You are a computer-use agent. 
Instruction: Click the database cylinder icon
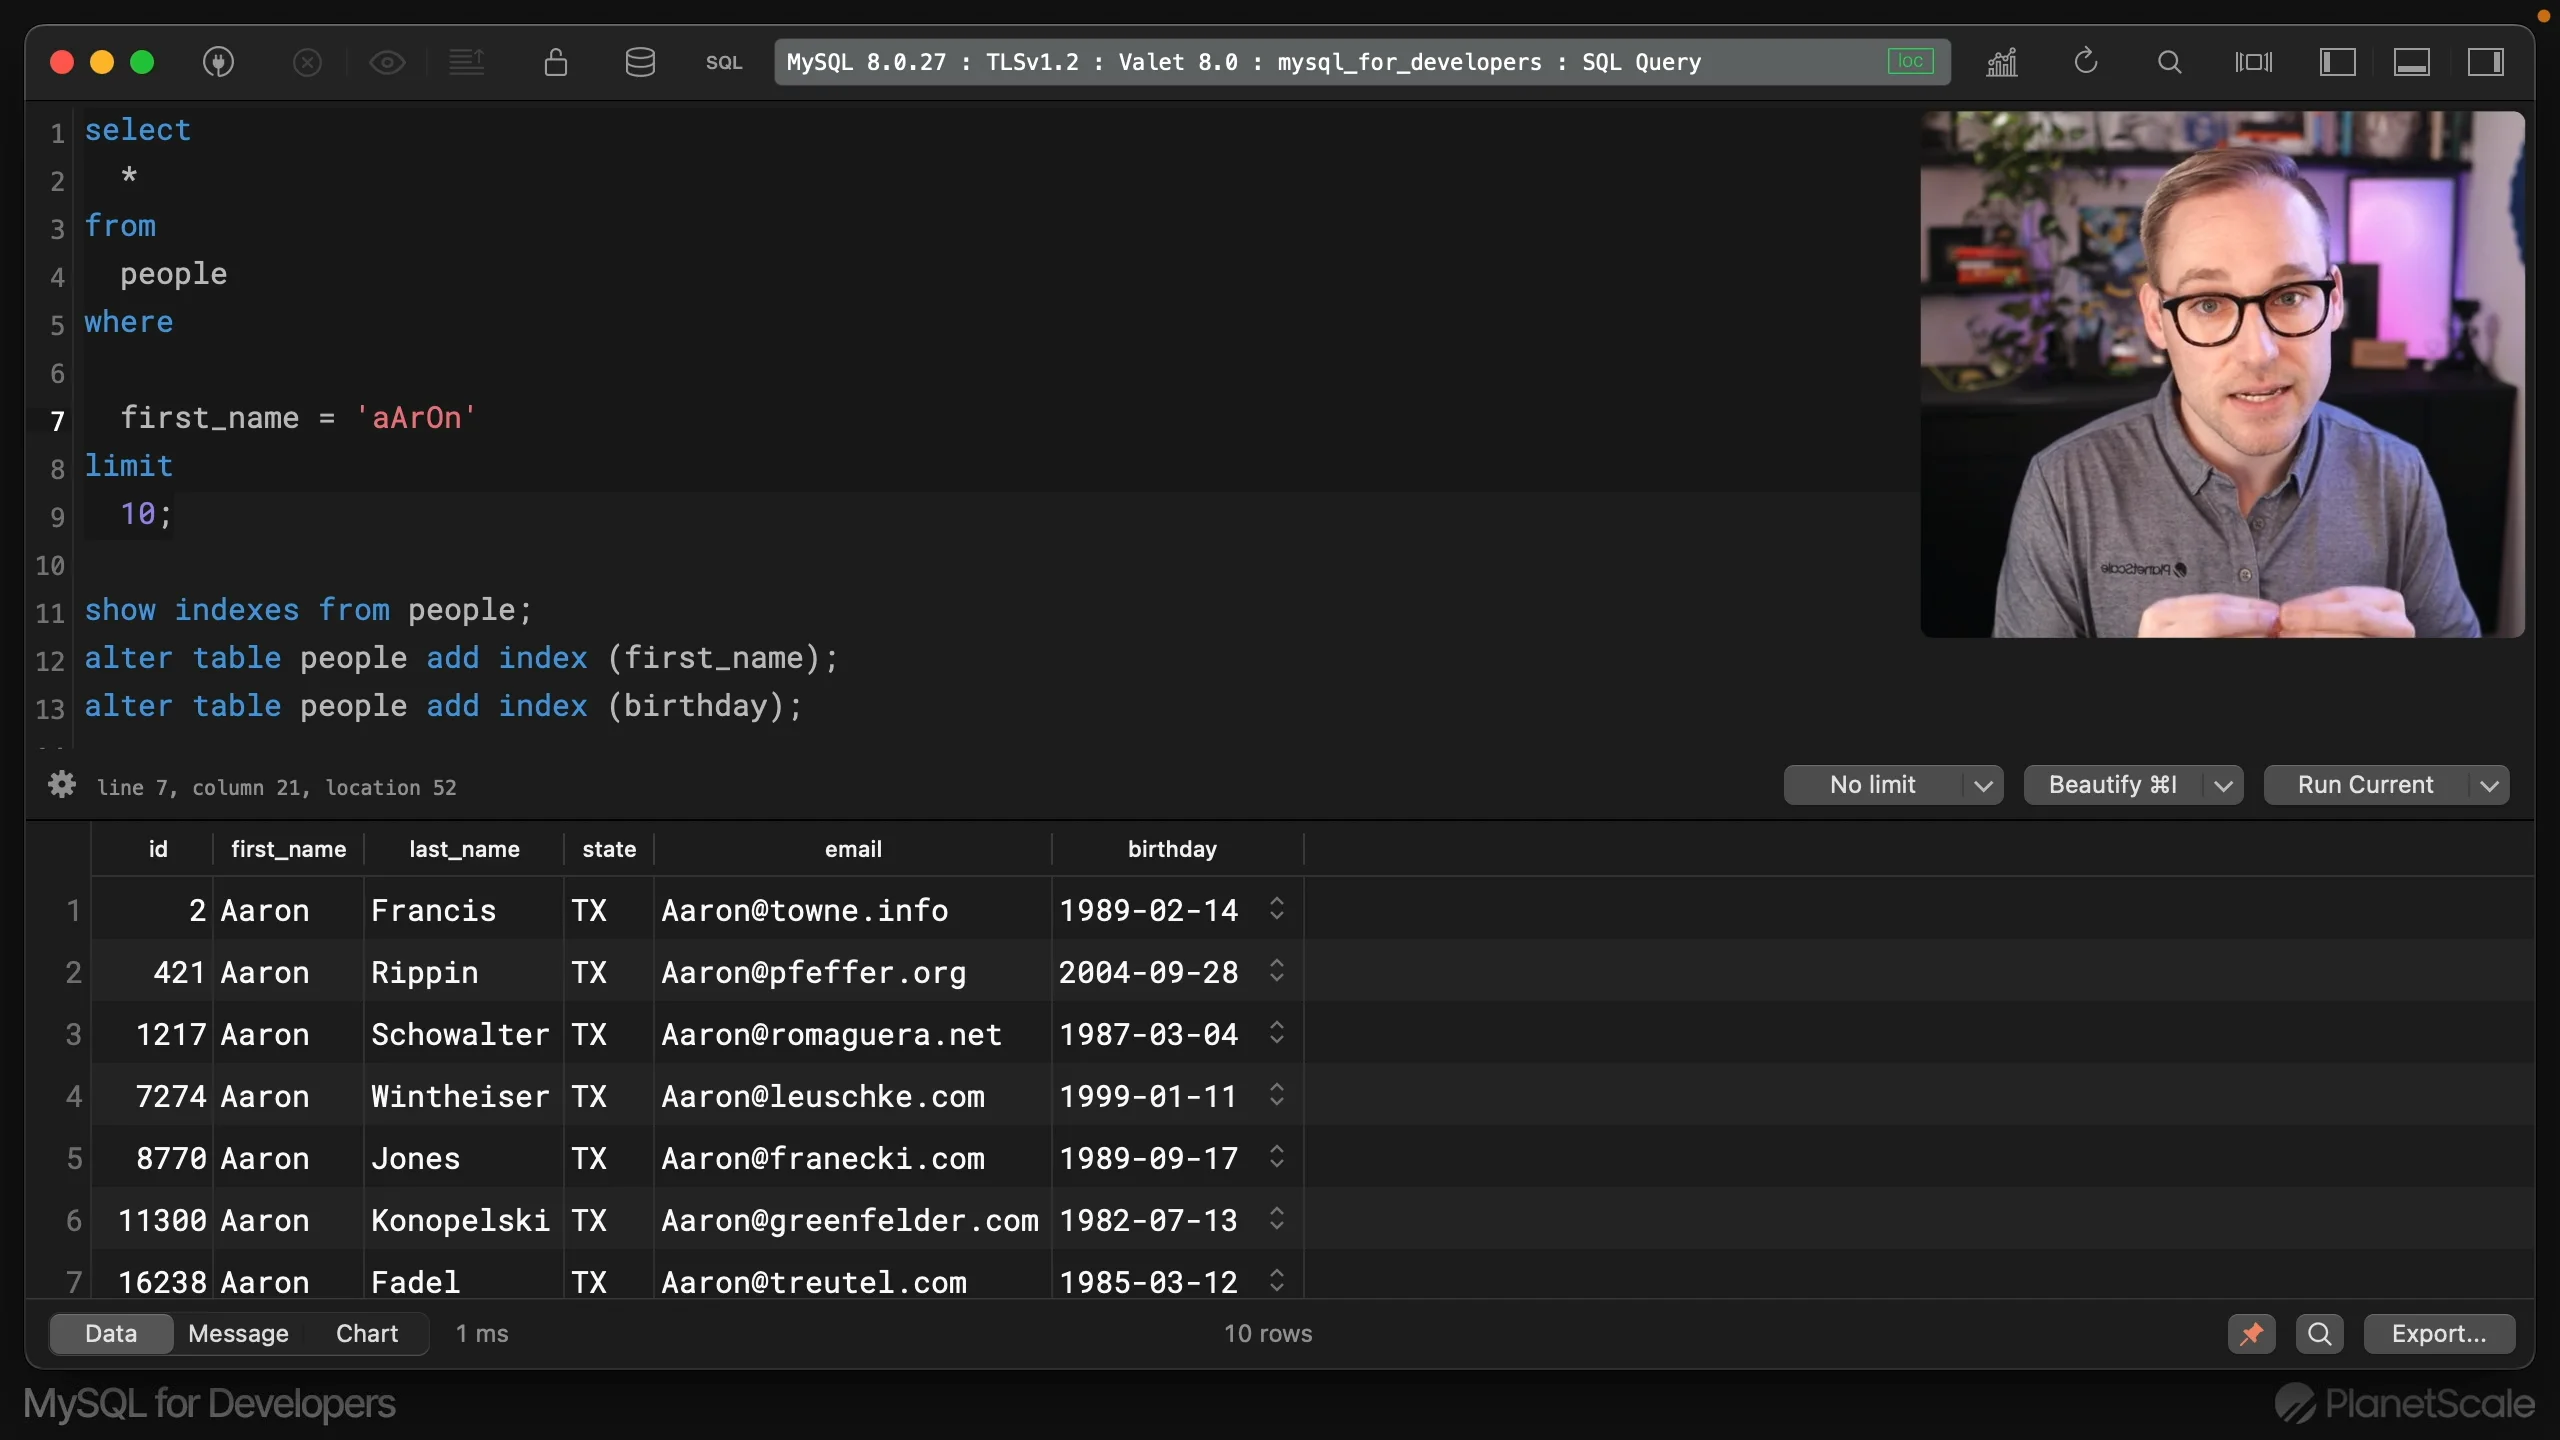pos(640,62)
